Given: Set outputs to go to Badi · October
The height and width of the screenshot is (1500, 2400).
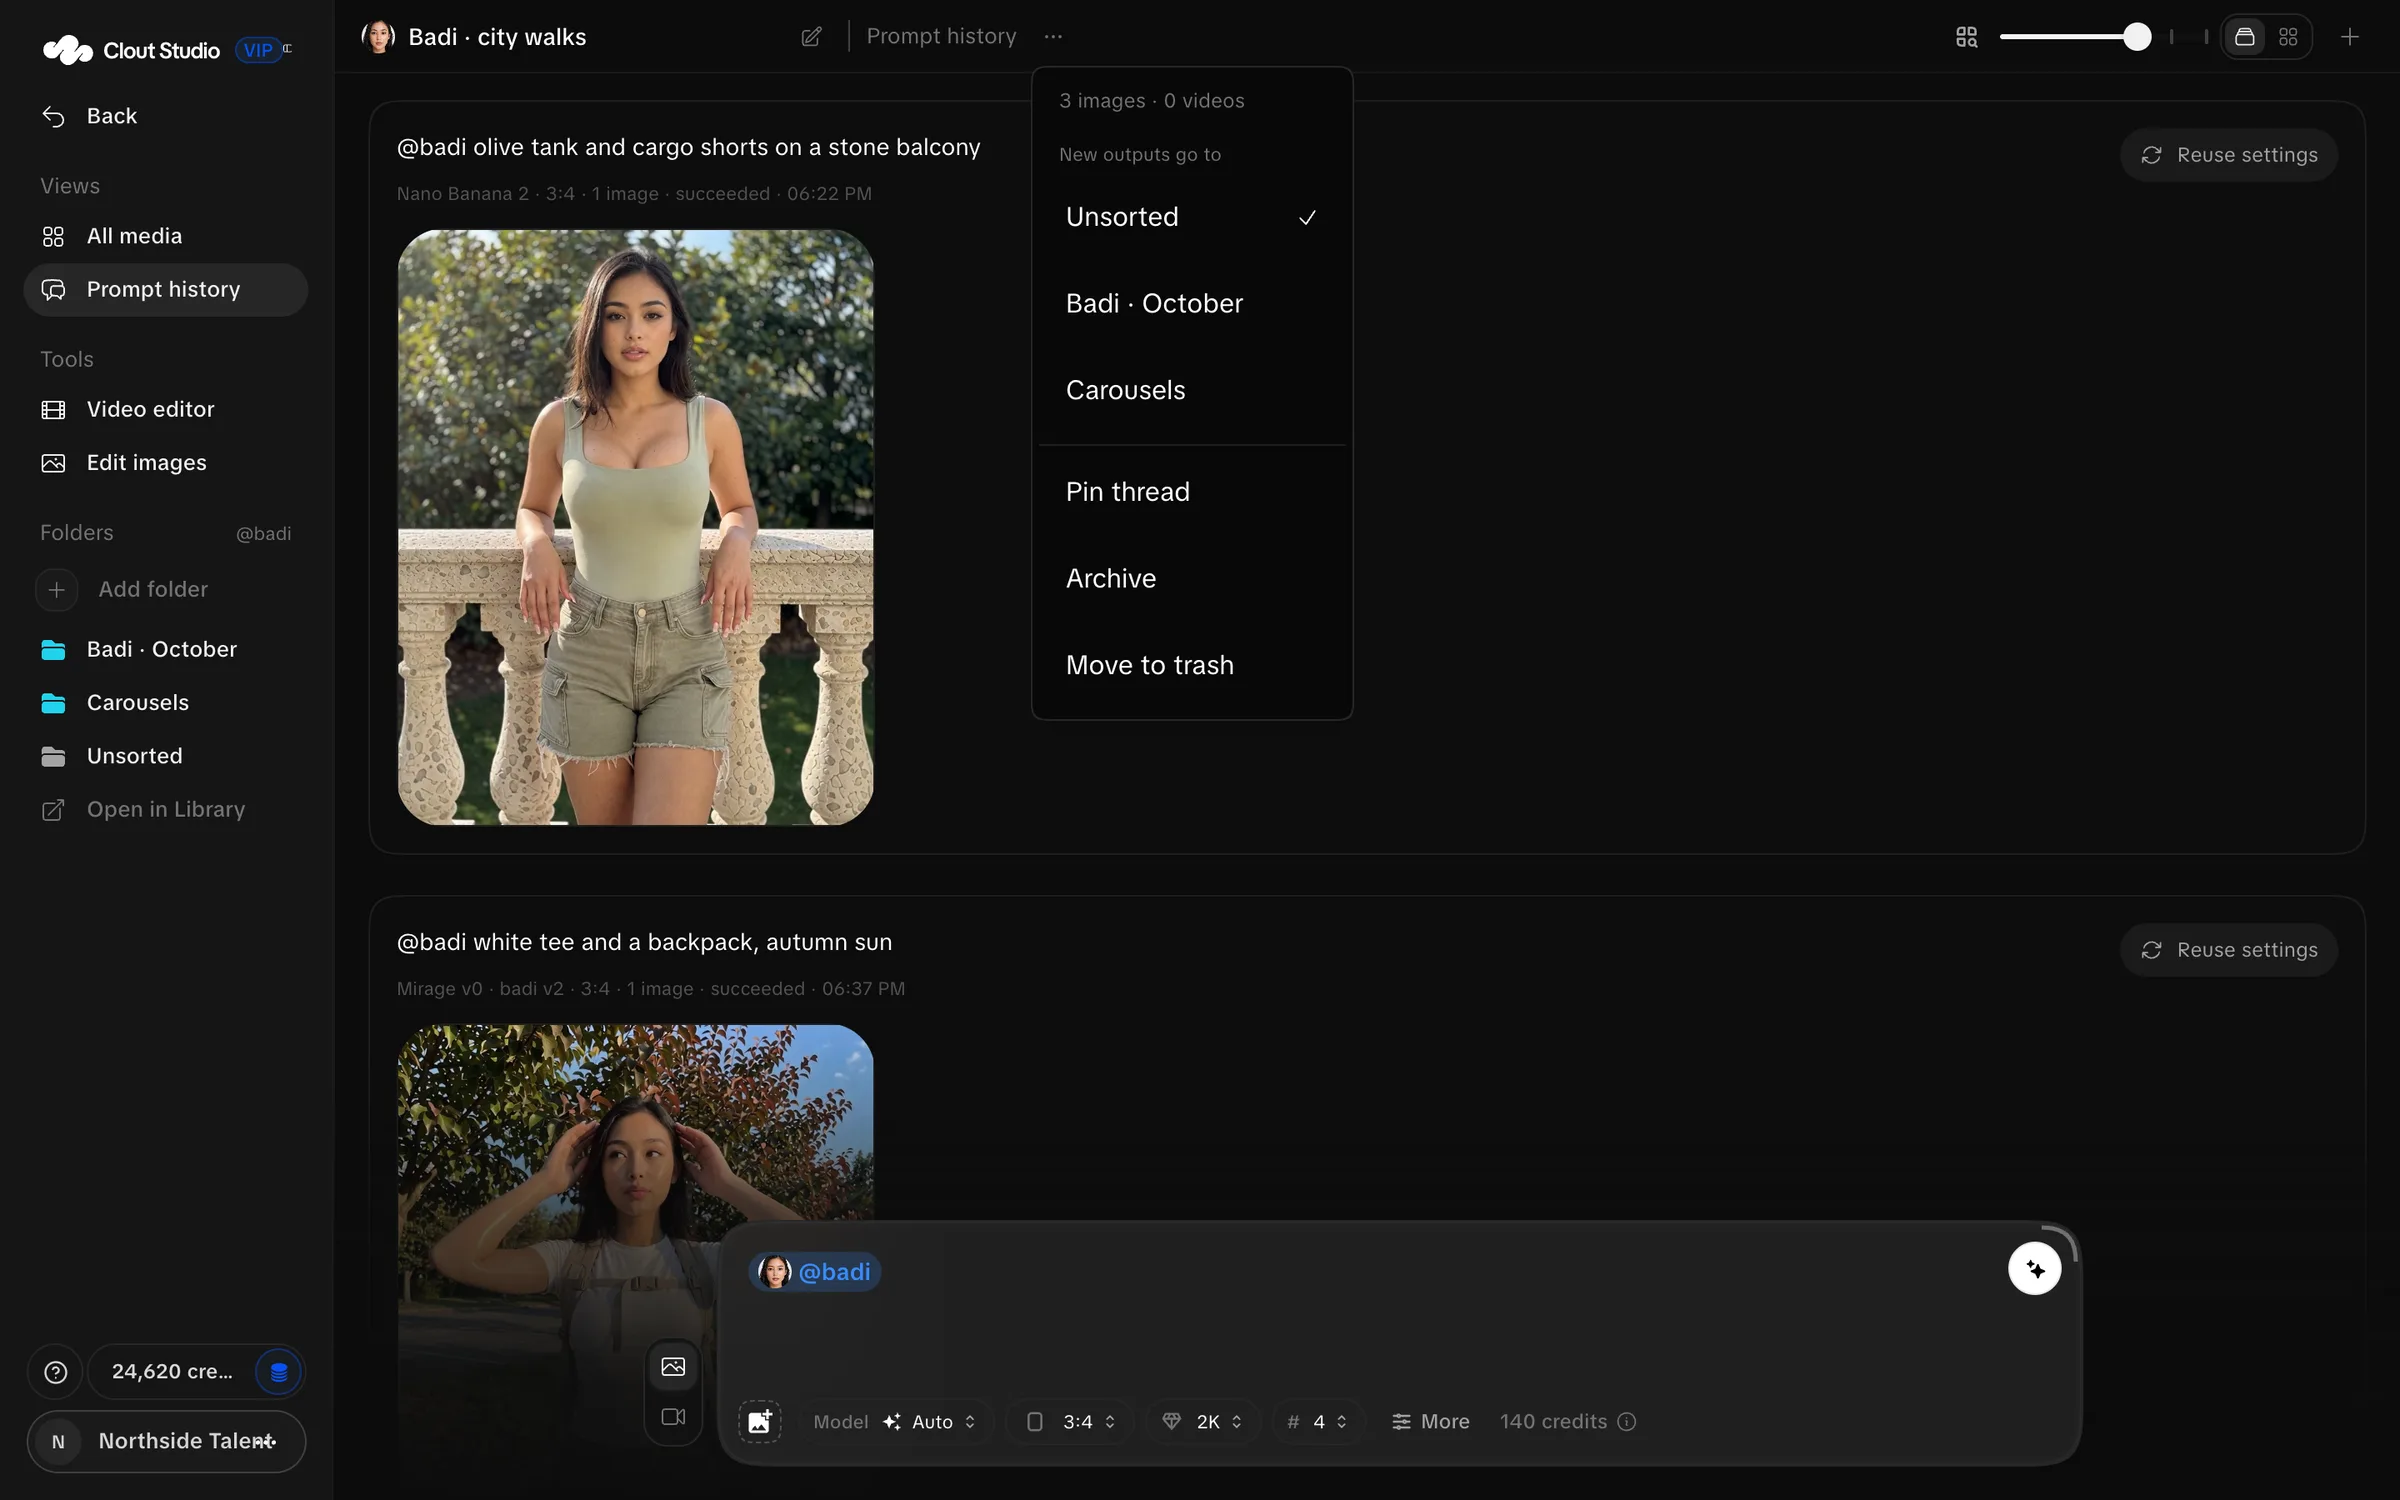Looking at the screenshot, I should coord(1192,303).
